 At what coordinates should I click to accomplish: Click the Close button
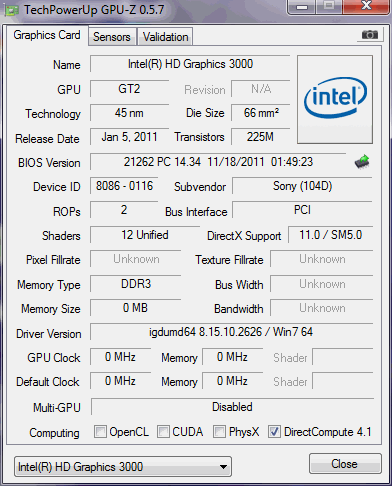pos(345,464)
